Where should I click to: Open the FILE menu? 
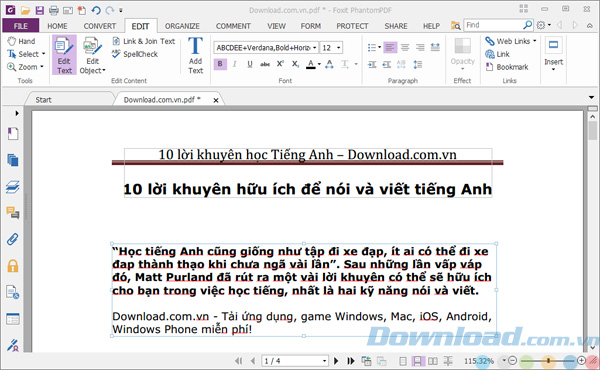(x=21, y=26)
